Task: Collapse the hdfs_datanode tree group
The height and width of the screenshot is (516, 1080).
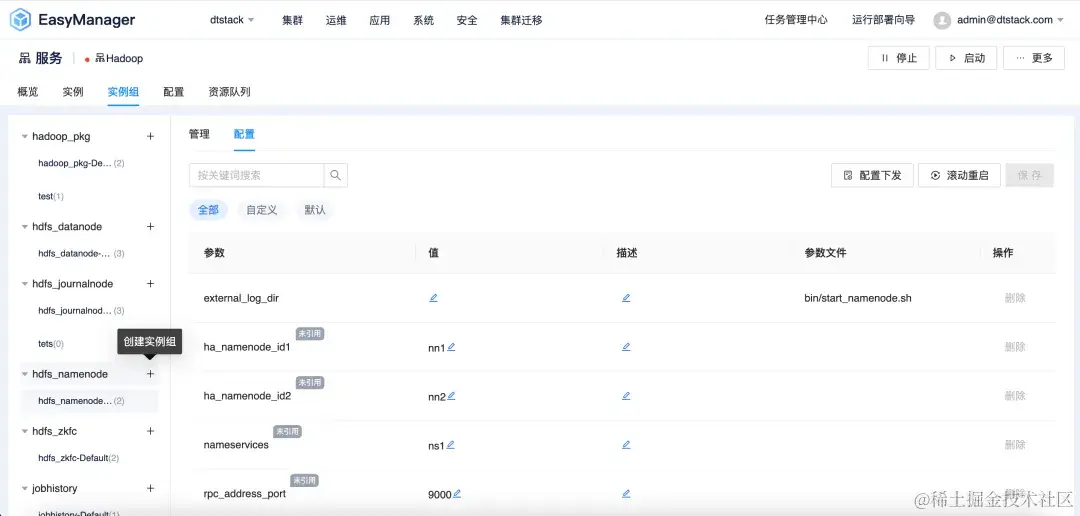Action: [x=25, y=227]
